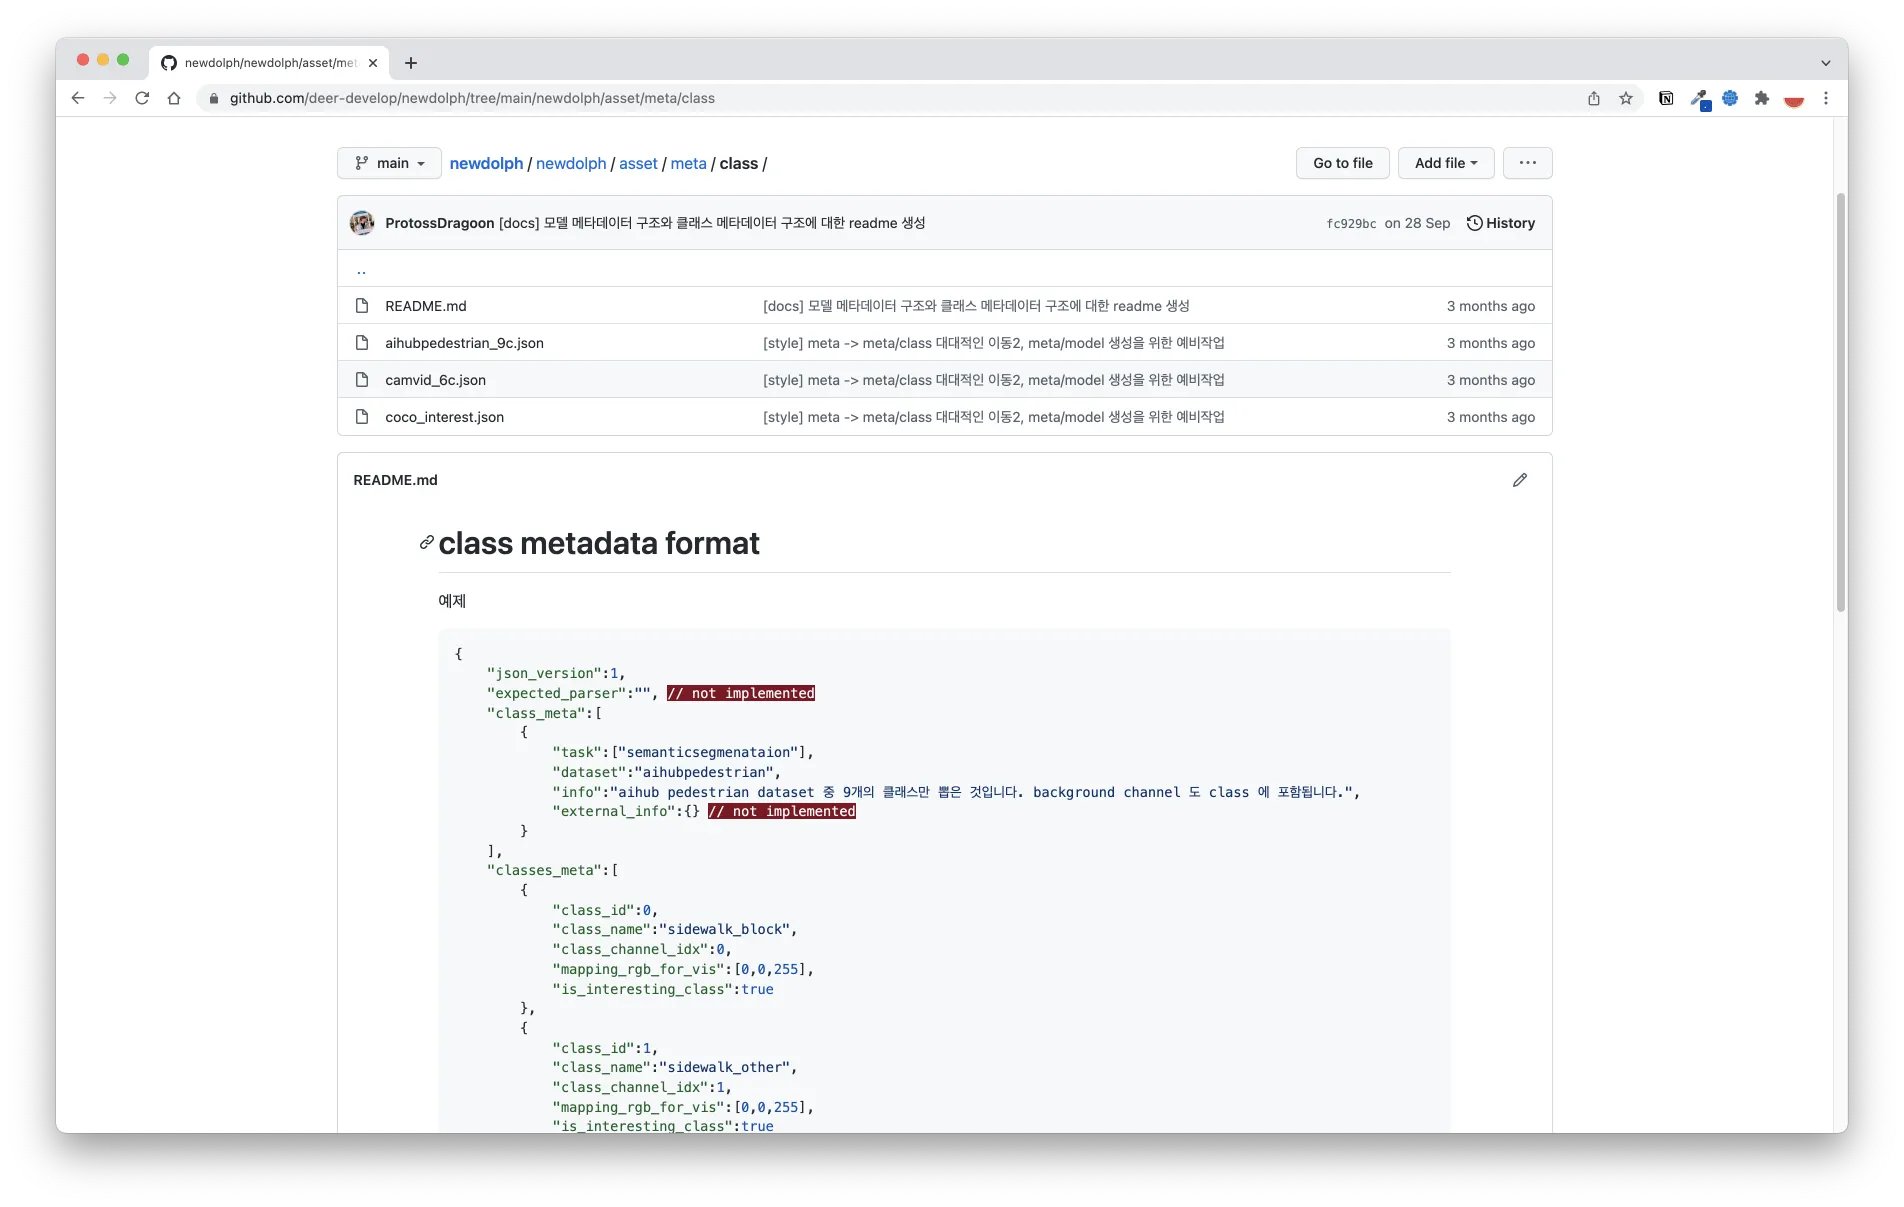Click the page vertical scrollbar
This screenshot has height=1207, width=1904.
click(1840, 400)
